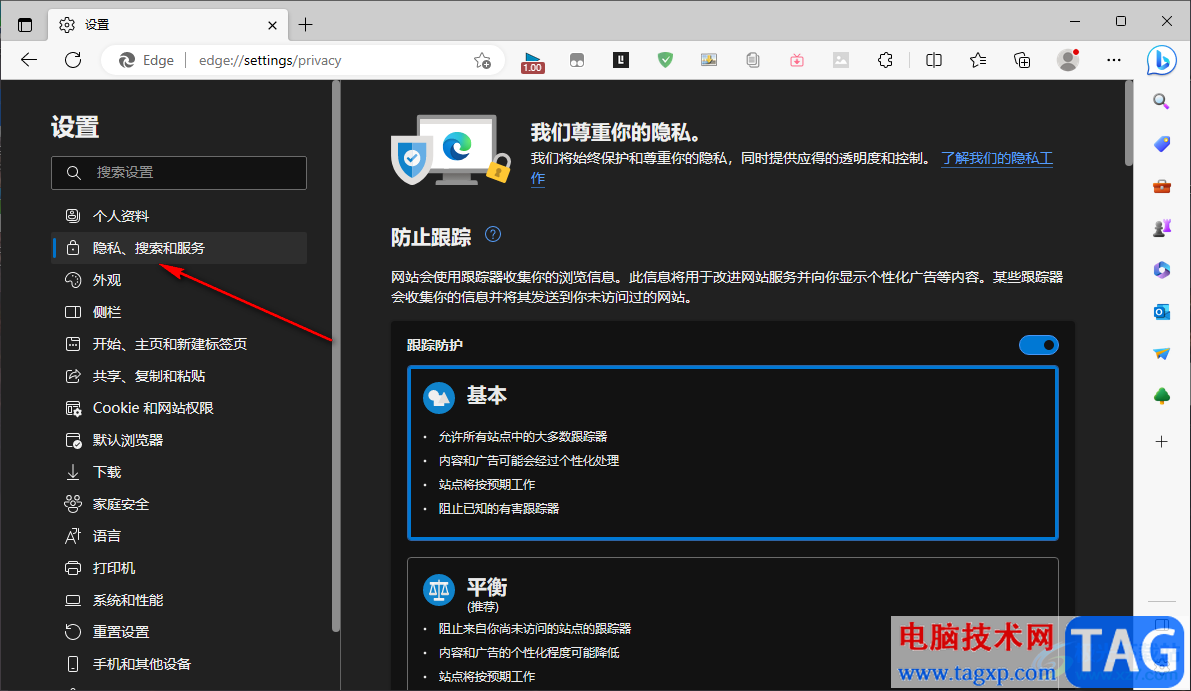The image size is (1191, 691).
Task: Click the edge://settings/privacy address bar
Action: click(270, 61)
